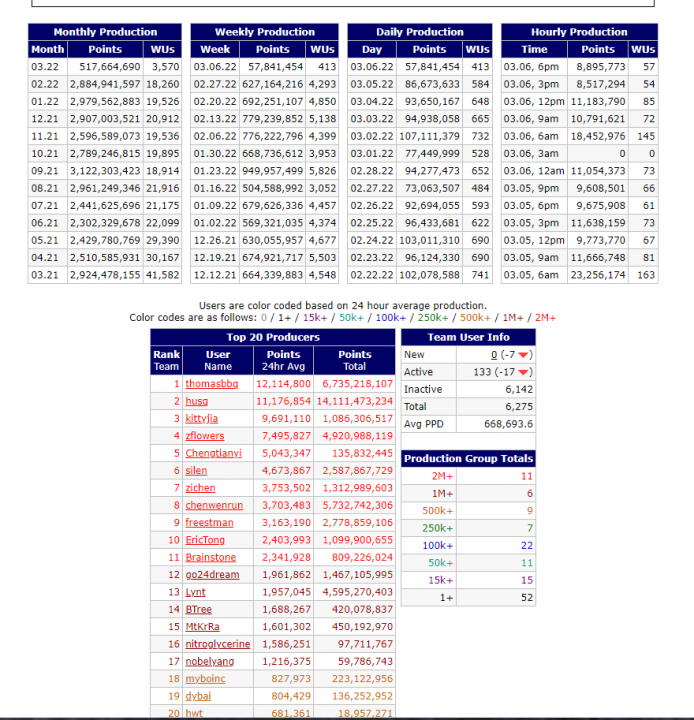
Task: Open zflowers user link
Action: pyautogui.click(x=205, y=436)
